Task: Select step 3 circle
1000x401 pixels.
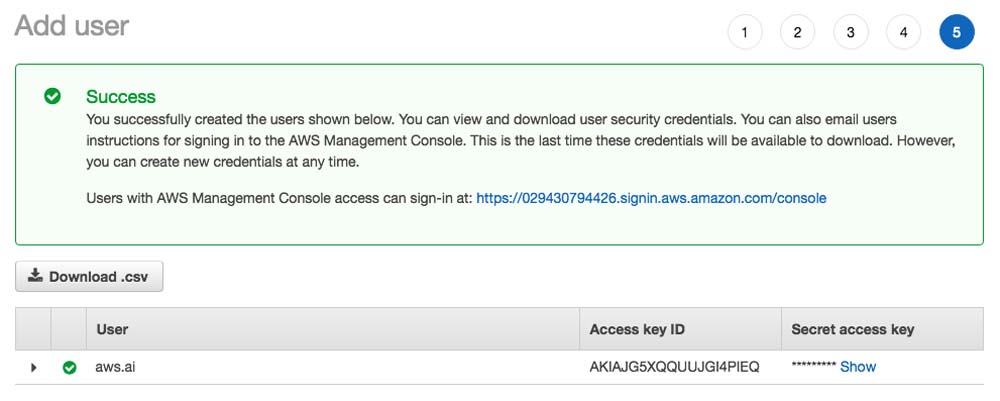Action: coord(850,32)
